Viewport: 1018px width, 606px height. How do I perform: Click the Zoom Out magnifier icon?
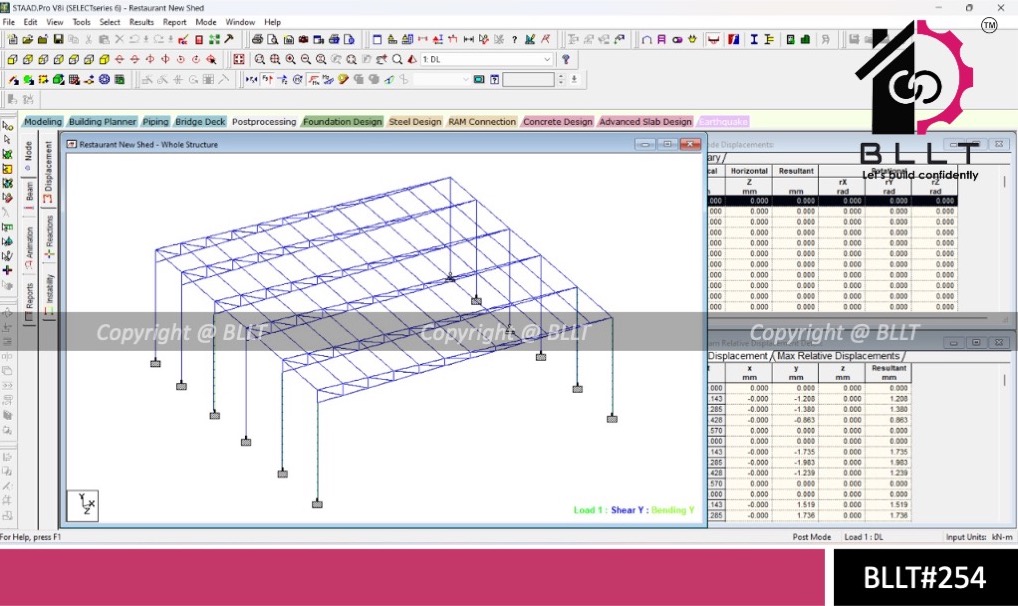click(x=306, y=59)
